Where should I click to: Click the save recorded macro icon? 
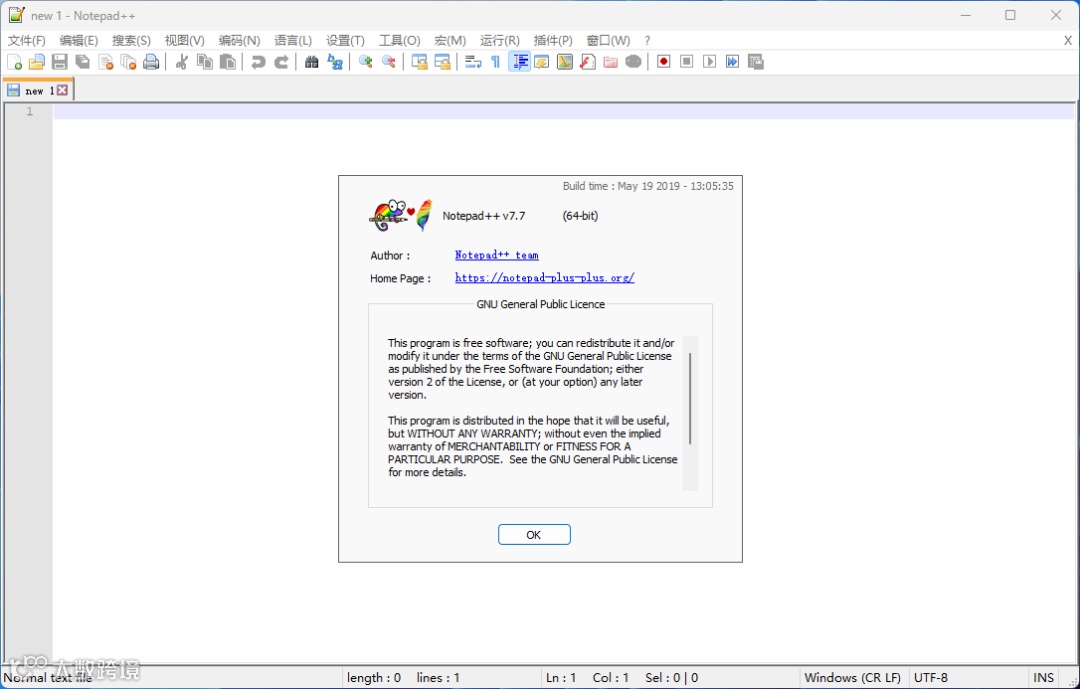pos(756,62)
